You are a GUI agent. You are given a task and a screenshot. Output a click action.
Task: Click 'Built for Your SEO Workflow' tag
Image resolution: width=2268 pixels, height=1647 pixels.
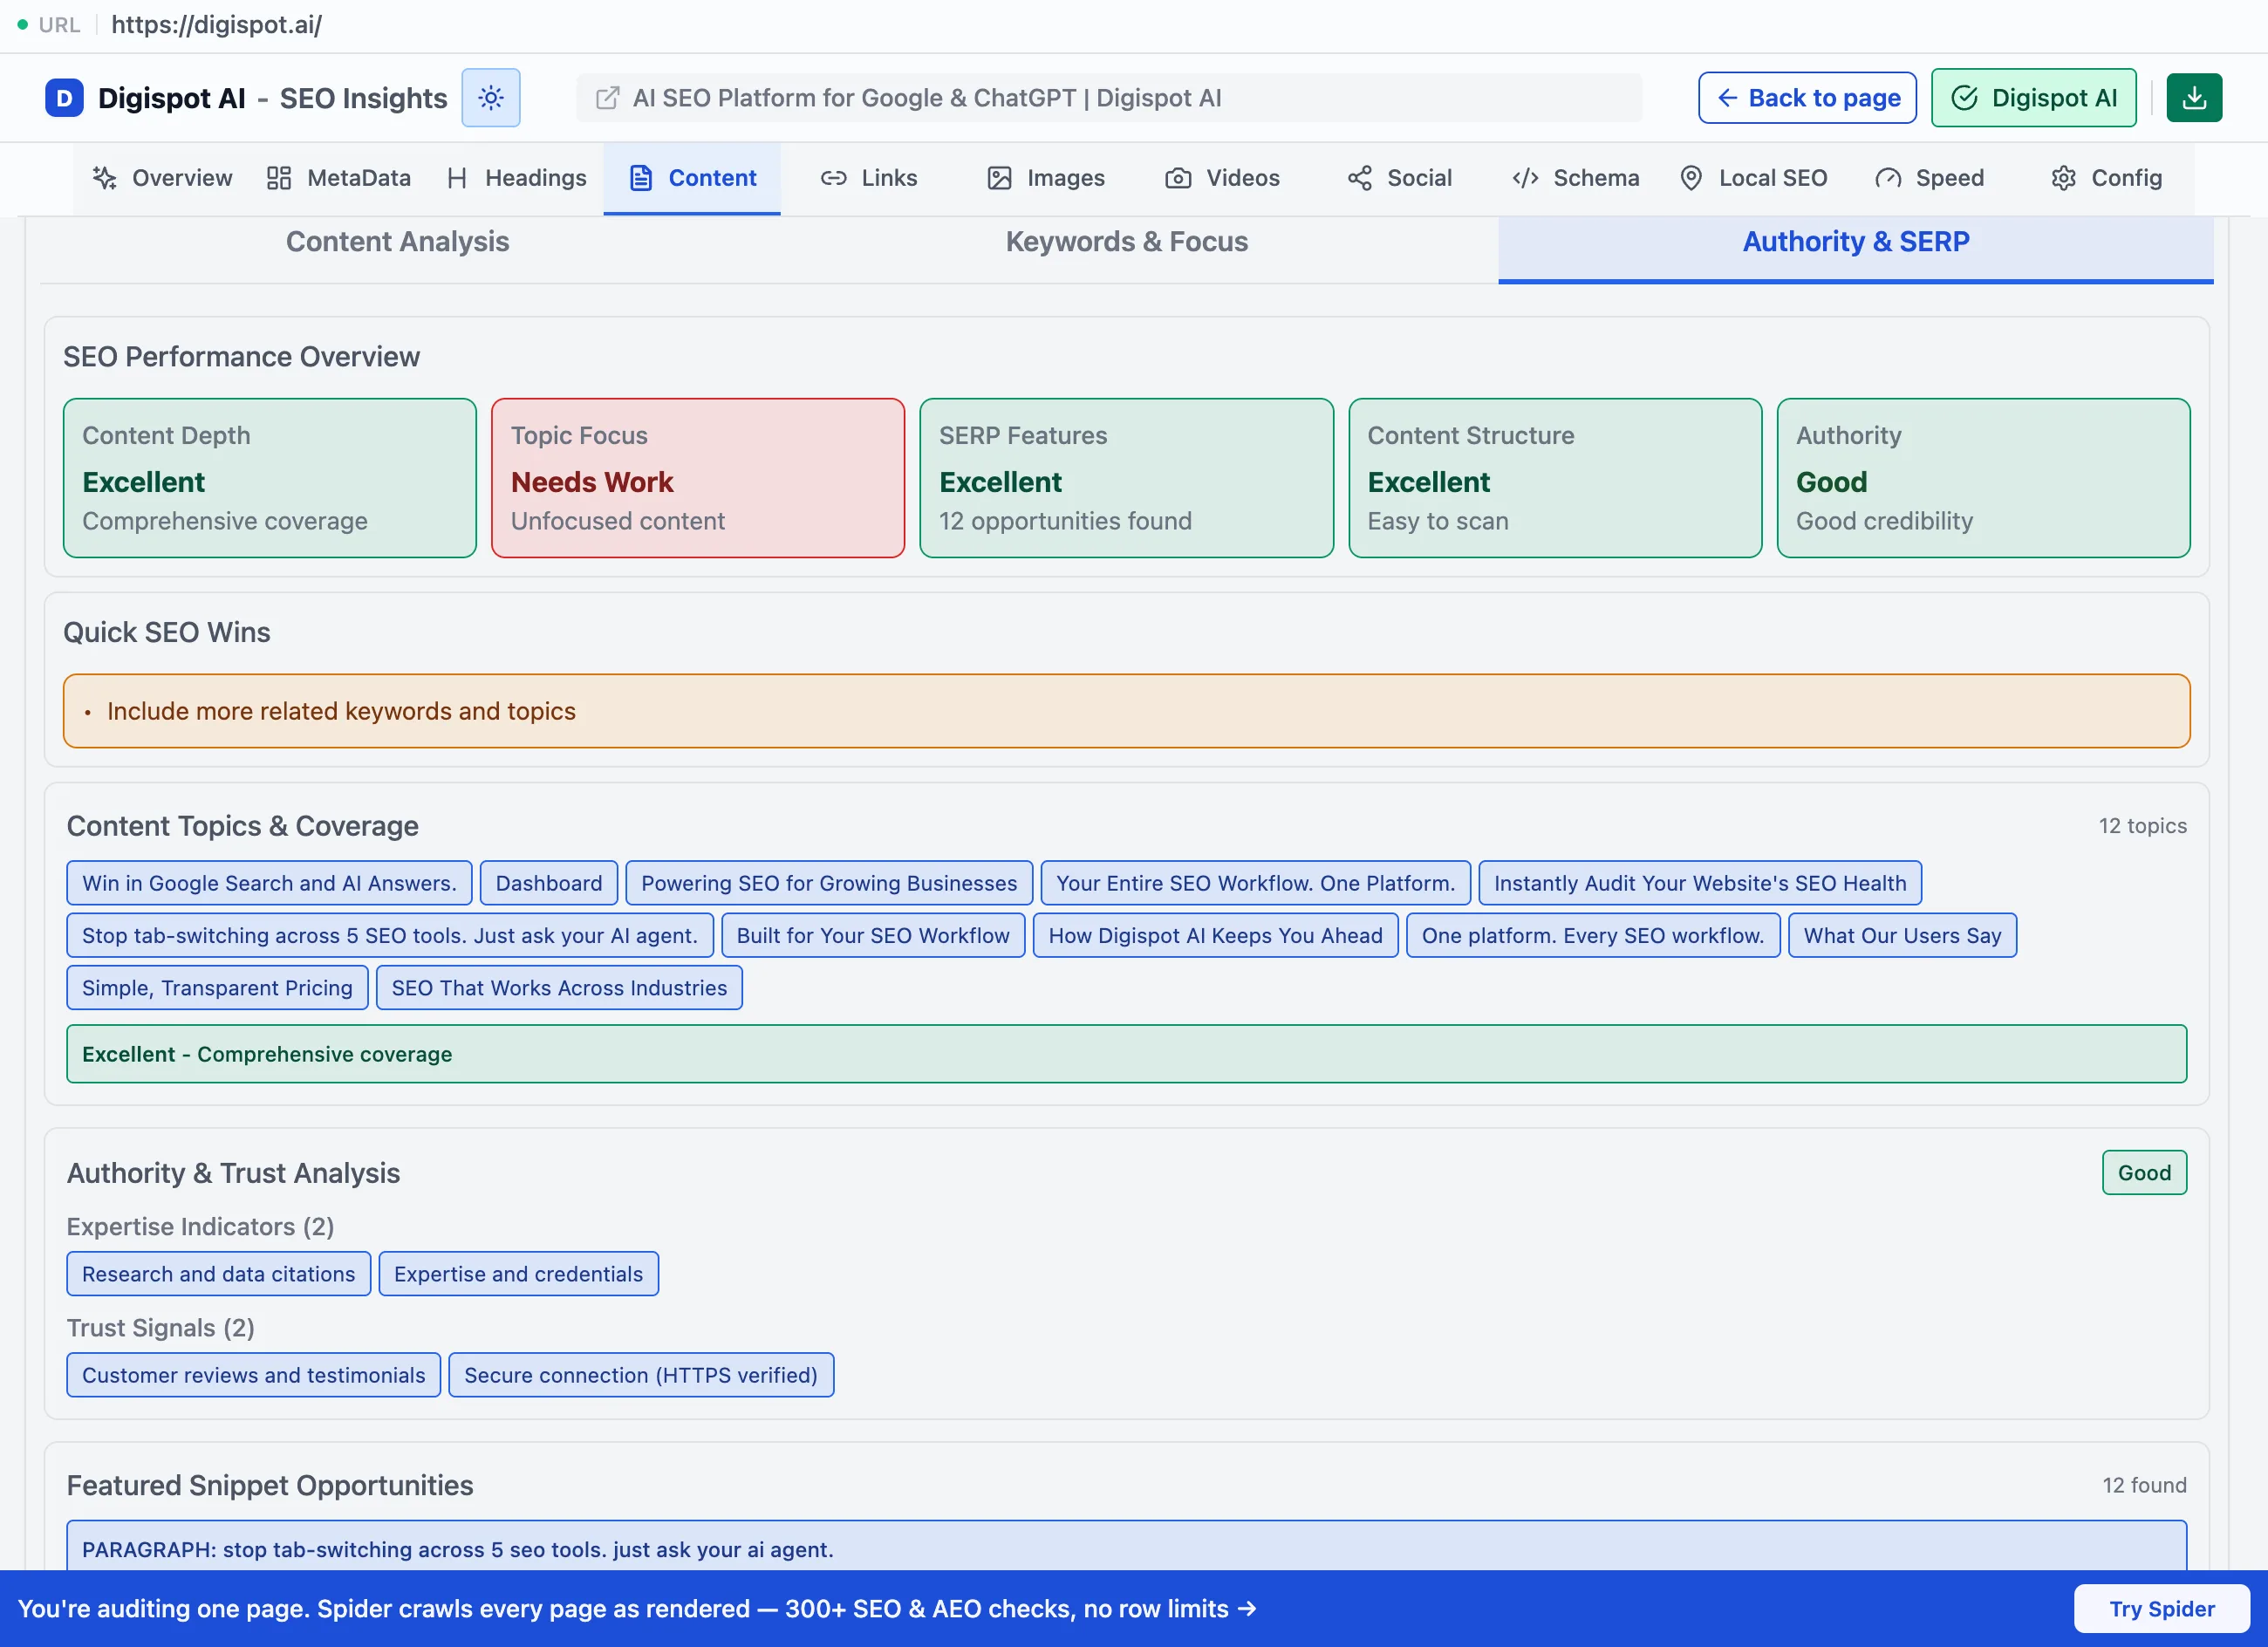click(x=873, y=935)
